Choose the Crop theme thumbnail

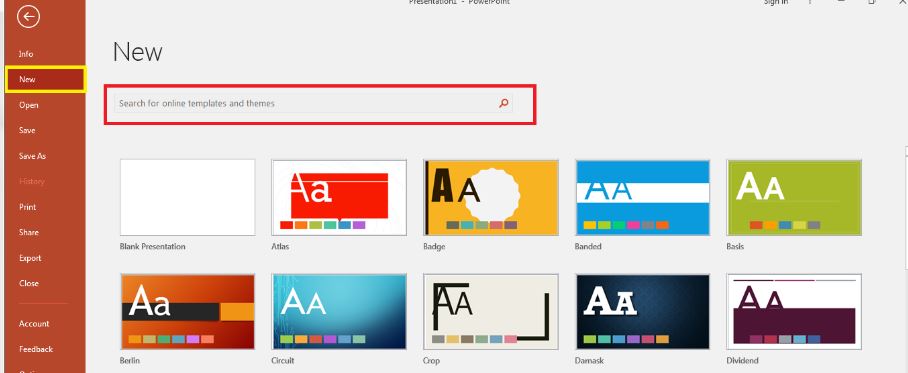coord(491,312)
